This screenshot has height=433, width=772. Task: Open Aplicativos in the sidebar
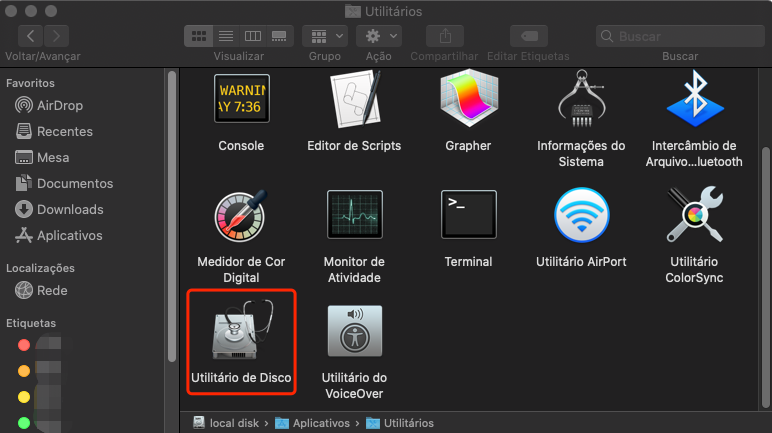59,236
